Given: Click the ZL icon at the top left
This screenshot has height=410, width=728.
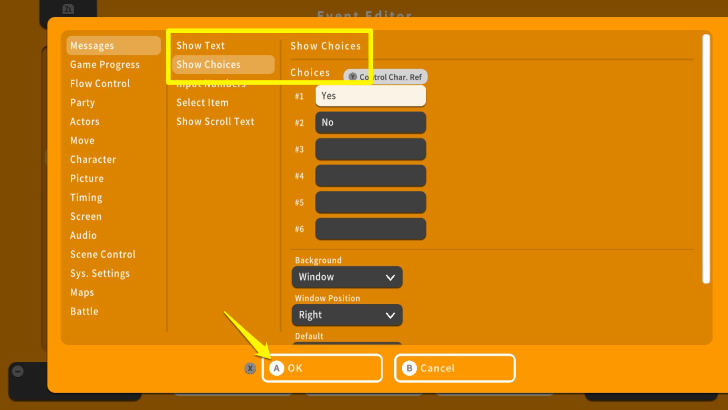Looking at the screenshot, I should click(x=68, y=9).
